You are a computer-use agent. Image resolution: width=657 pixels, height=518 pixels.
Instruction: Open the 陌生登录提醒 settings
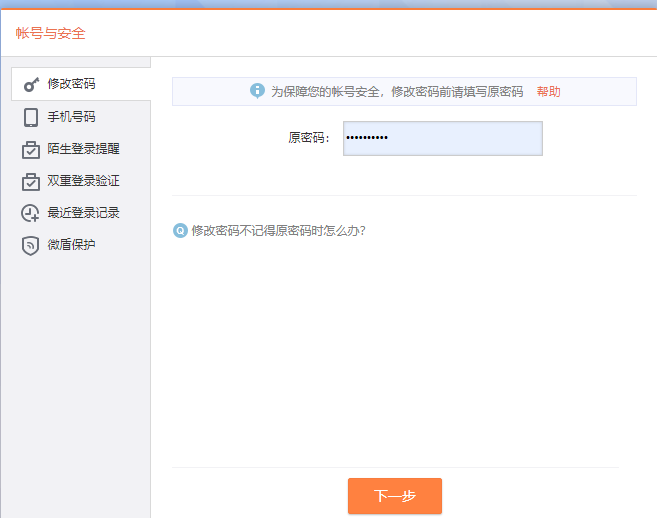pos(81,149)
